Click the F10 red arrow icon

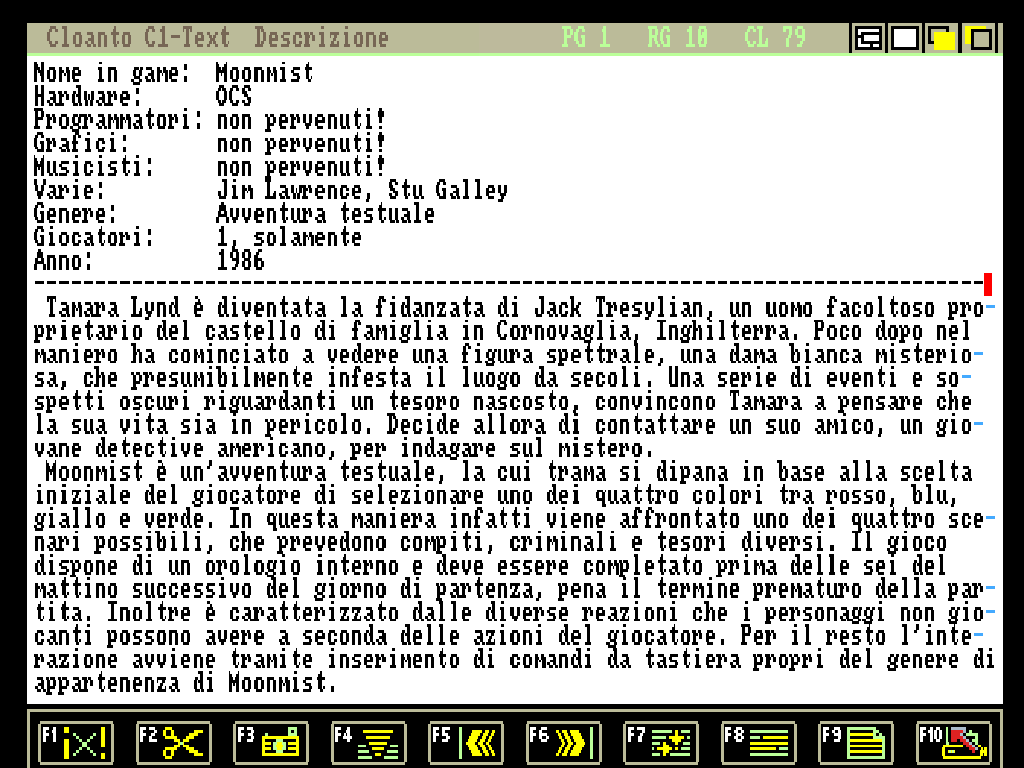[954, 742]
